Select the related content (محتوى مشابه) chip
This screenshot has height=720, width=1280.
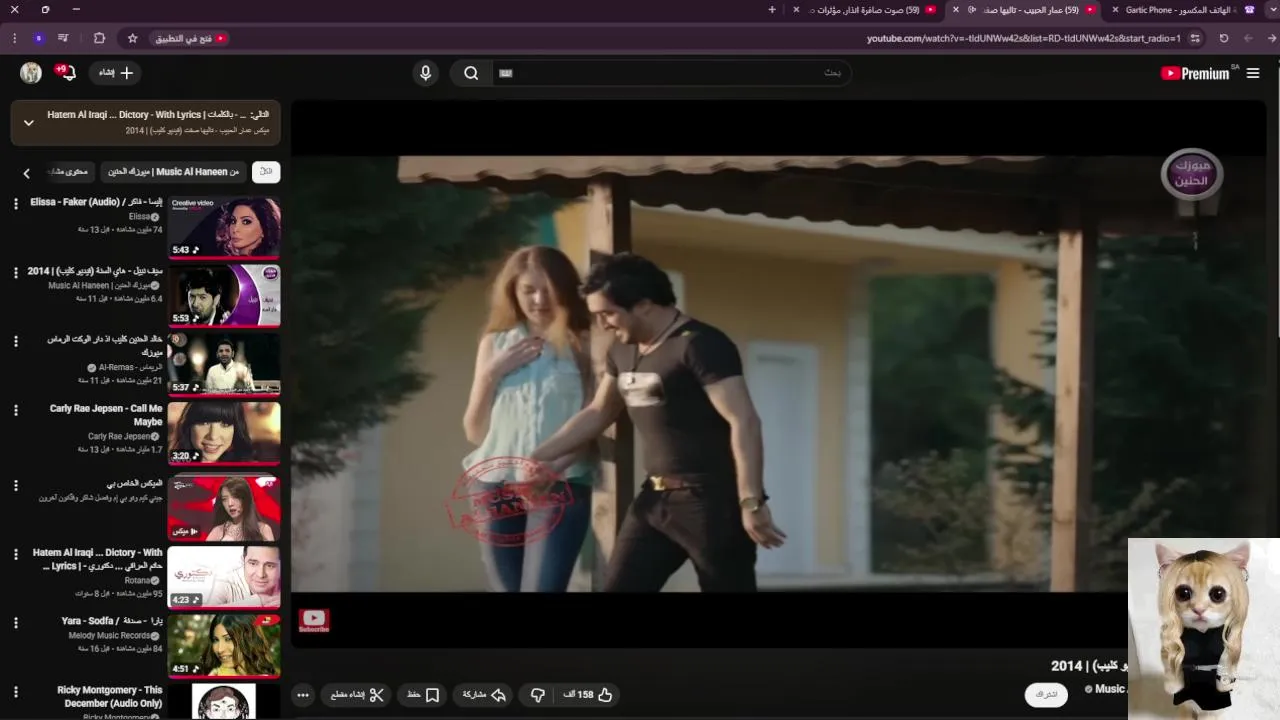(69, 172)
